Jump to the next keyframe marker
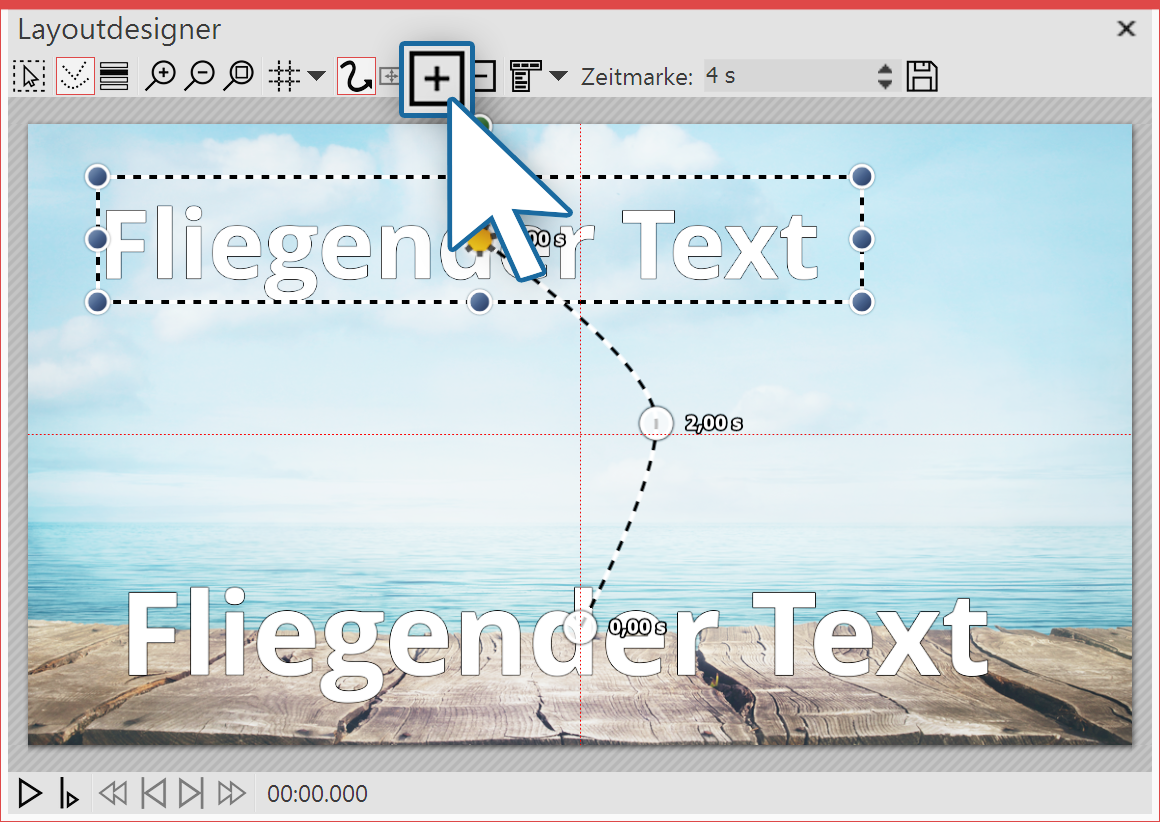The width and height of the screenshot is (1160, 822). click(x=190, y=792)
